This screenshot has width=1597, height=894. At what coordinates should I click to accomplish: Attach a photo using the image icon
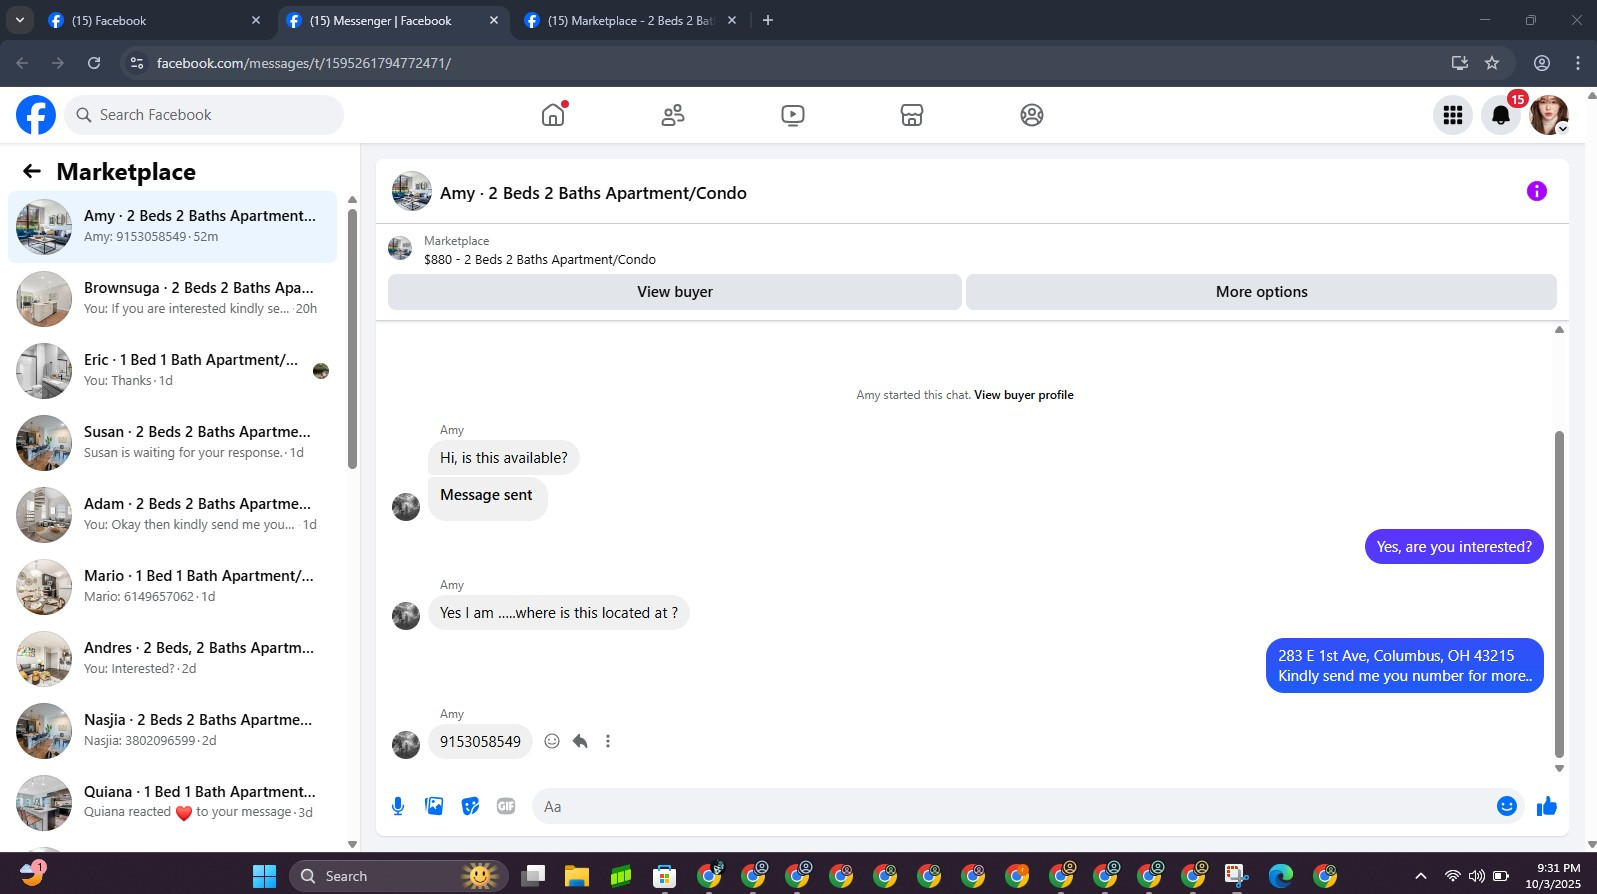pyautogui.click(x=434, y=806)
